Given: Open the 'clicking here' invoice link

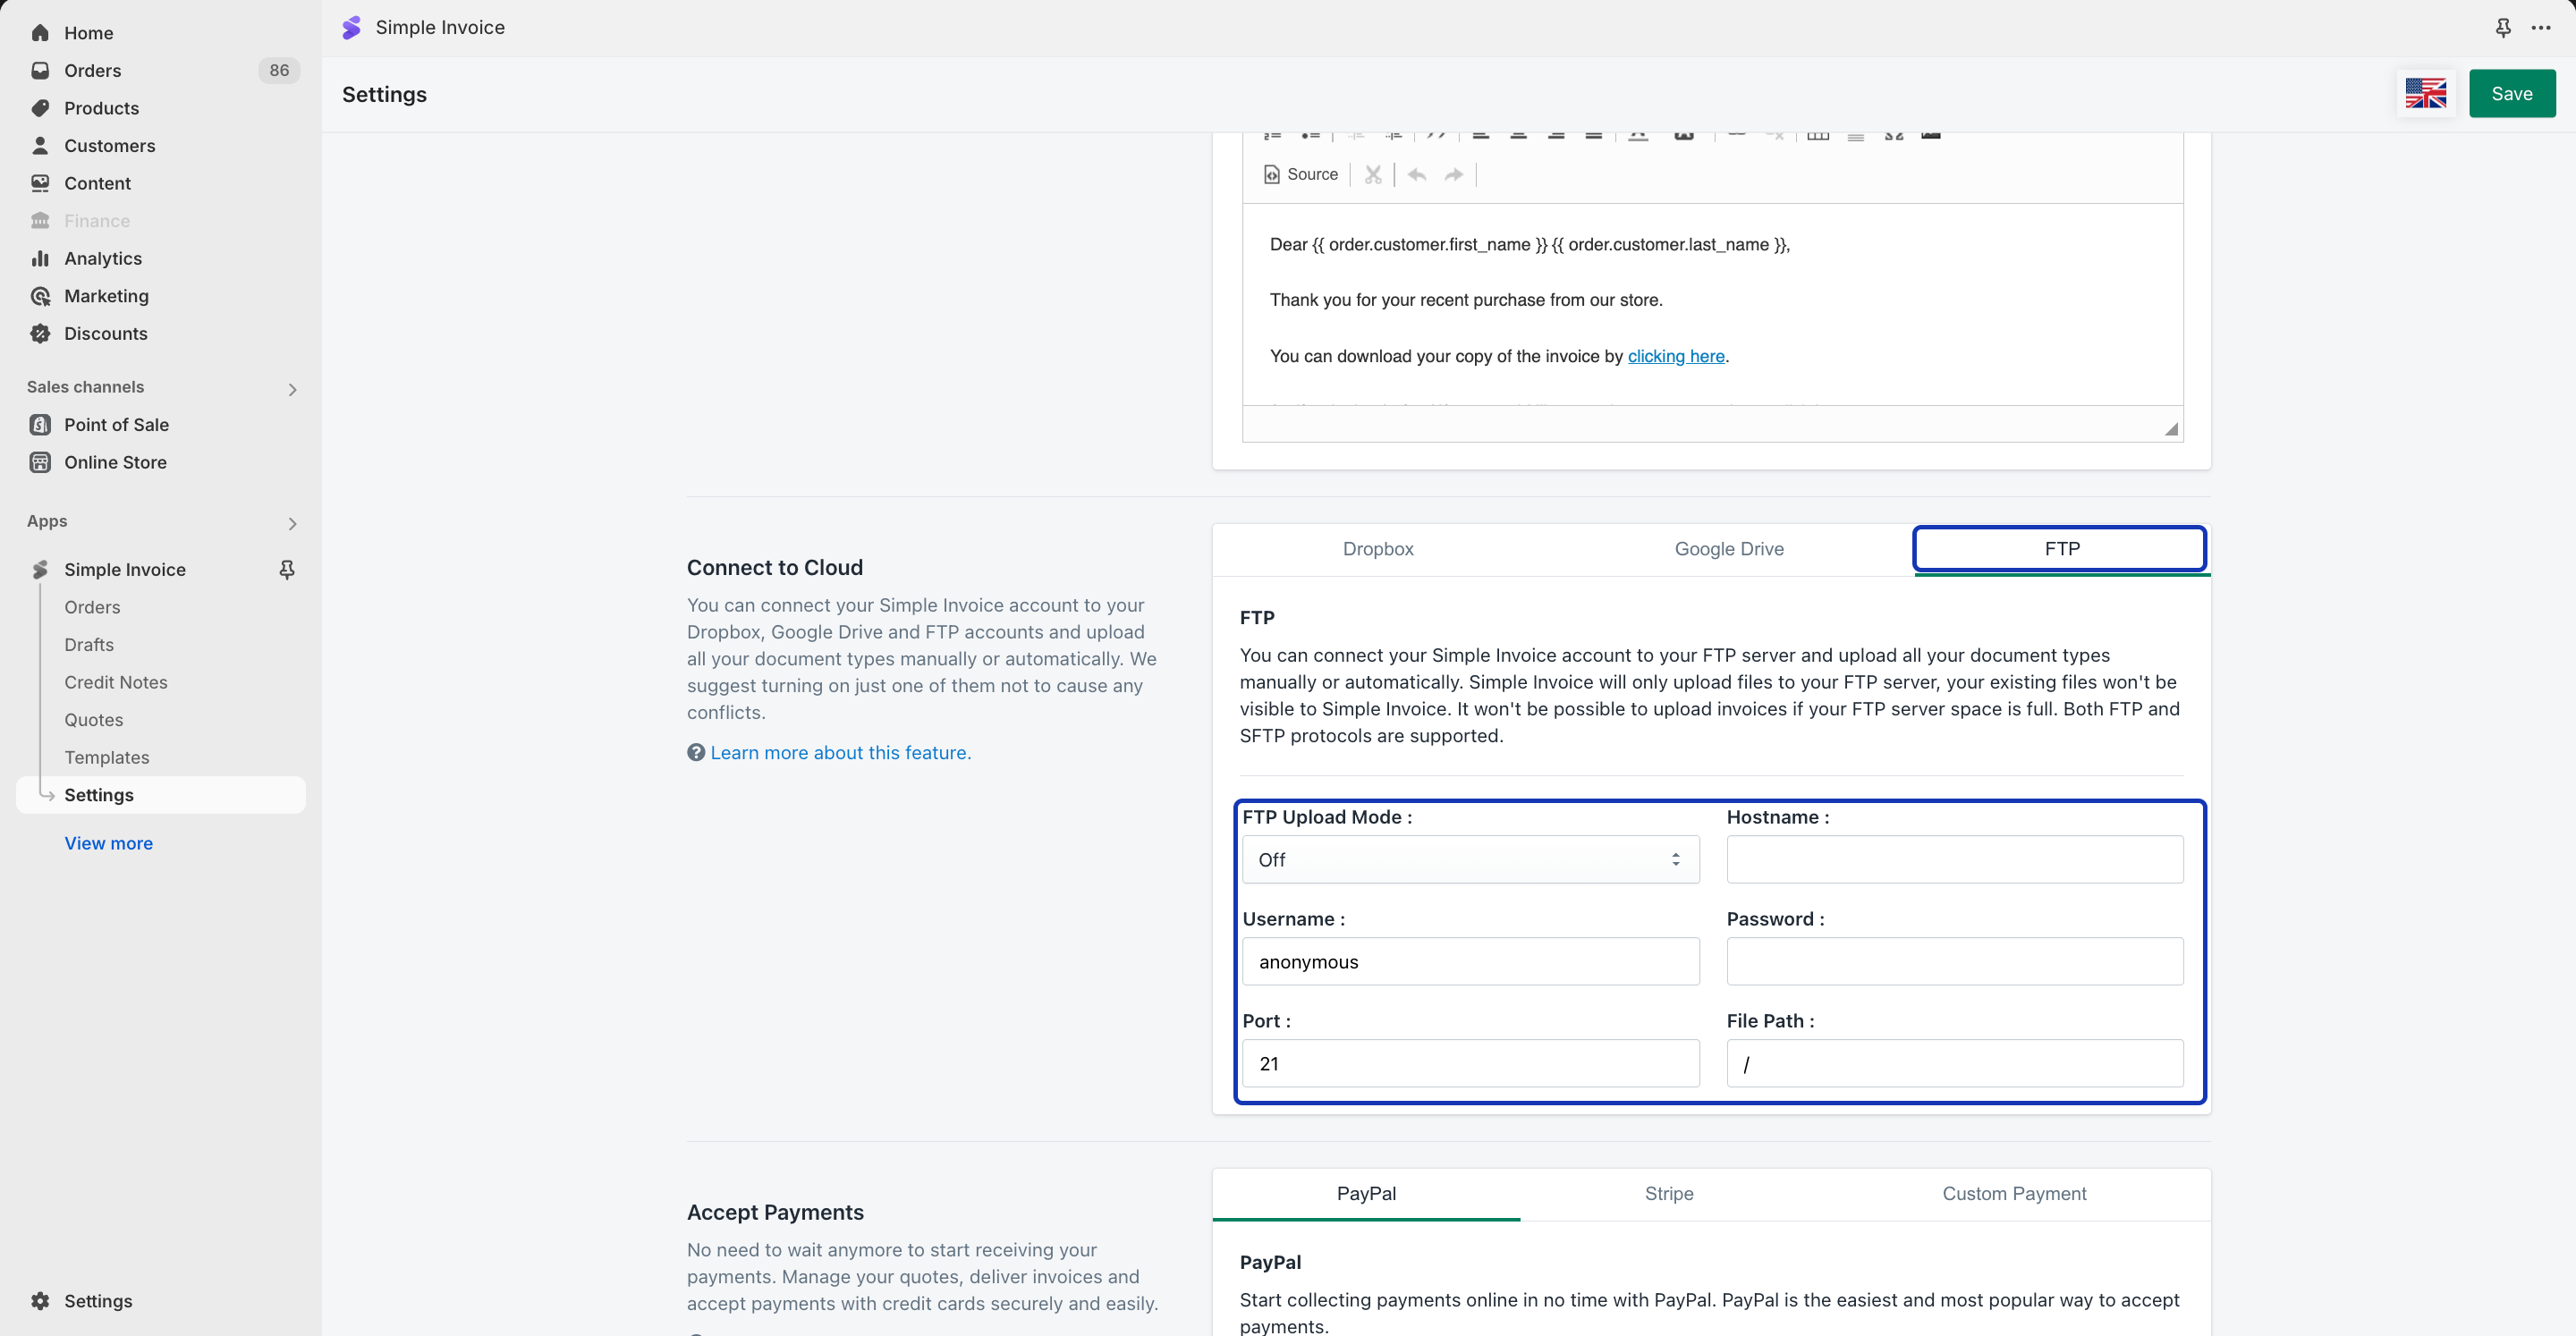Looking at the screenshot, I should tap(1675, 356).
